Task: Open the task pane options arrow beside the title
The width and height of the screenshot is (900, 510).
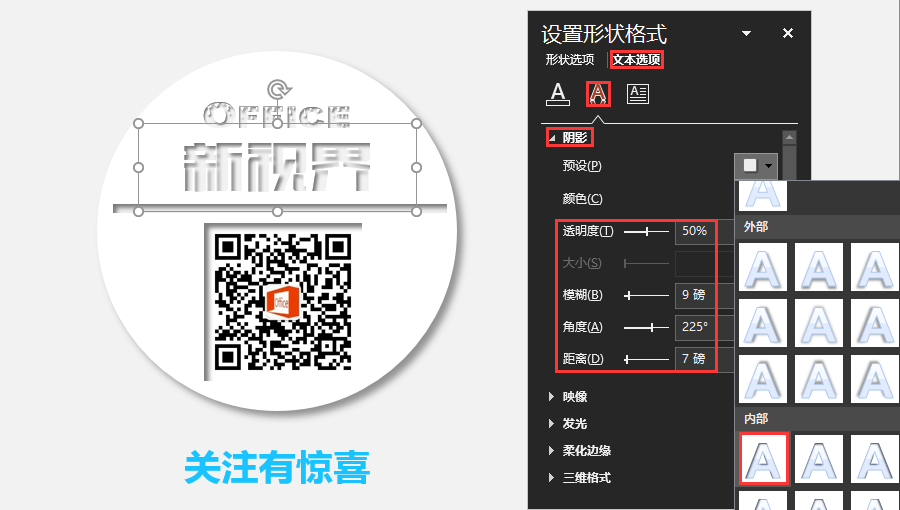Action: [x=746, y=34]
